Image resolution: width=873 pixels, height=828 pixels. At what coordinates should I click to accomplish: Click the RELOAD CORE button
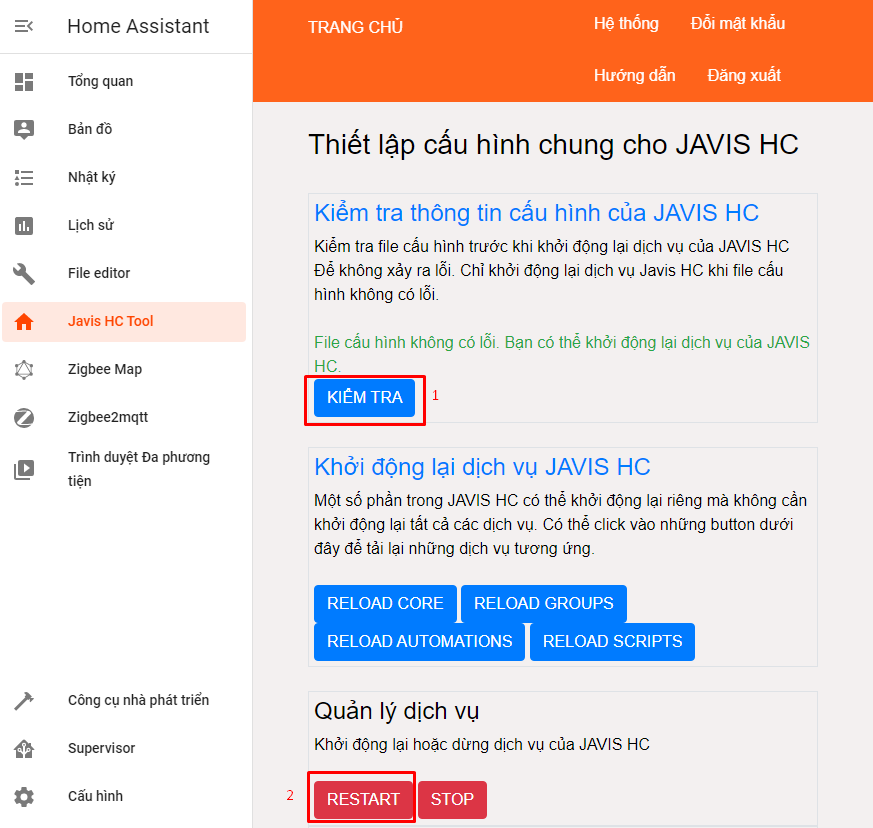pos(385,604)
